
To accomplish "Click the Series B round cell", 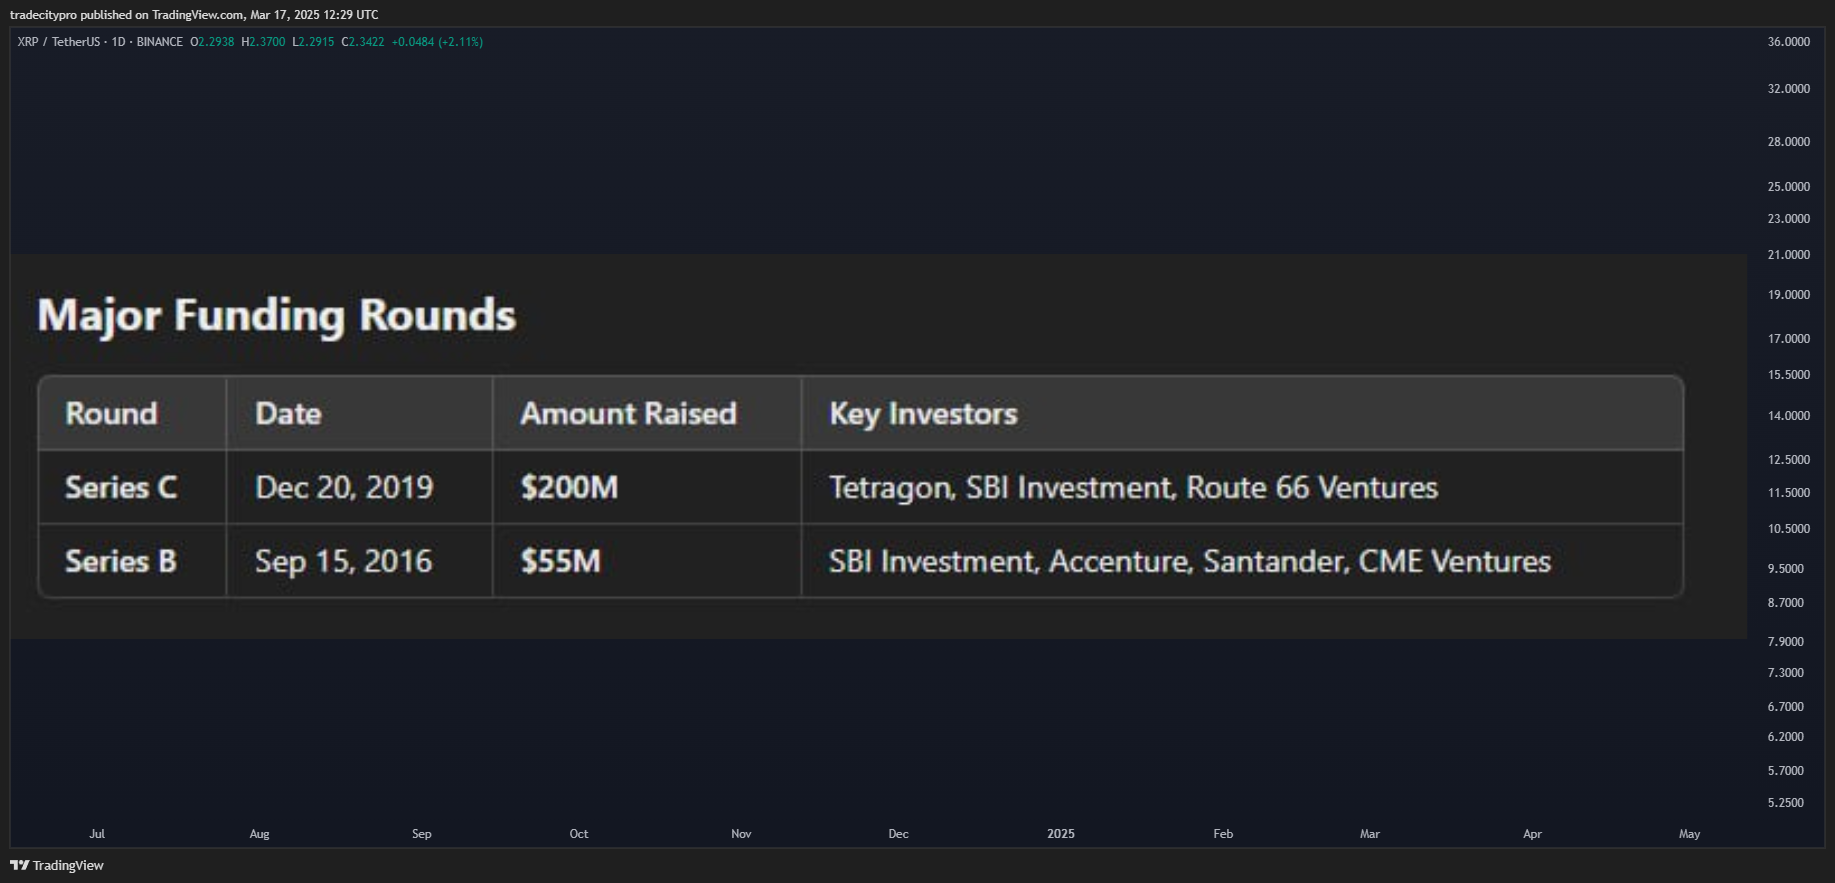I will [132, 561].
